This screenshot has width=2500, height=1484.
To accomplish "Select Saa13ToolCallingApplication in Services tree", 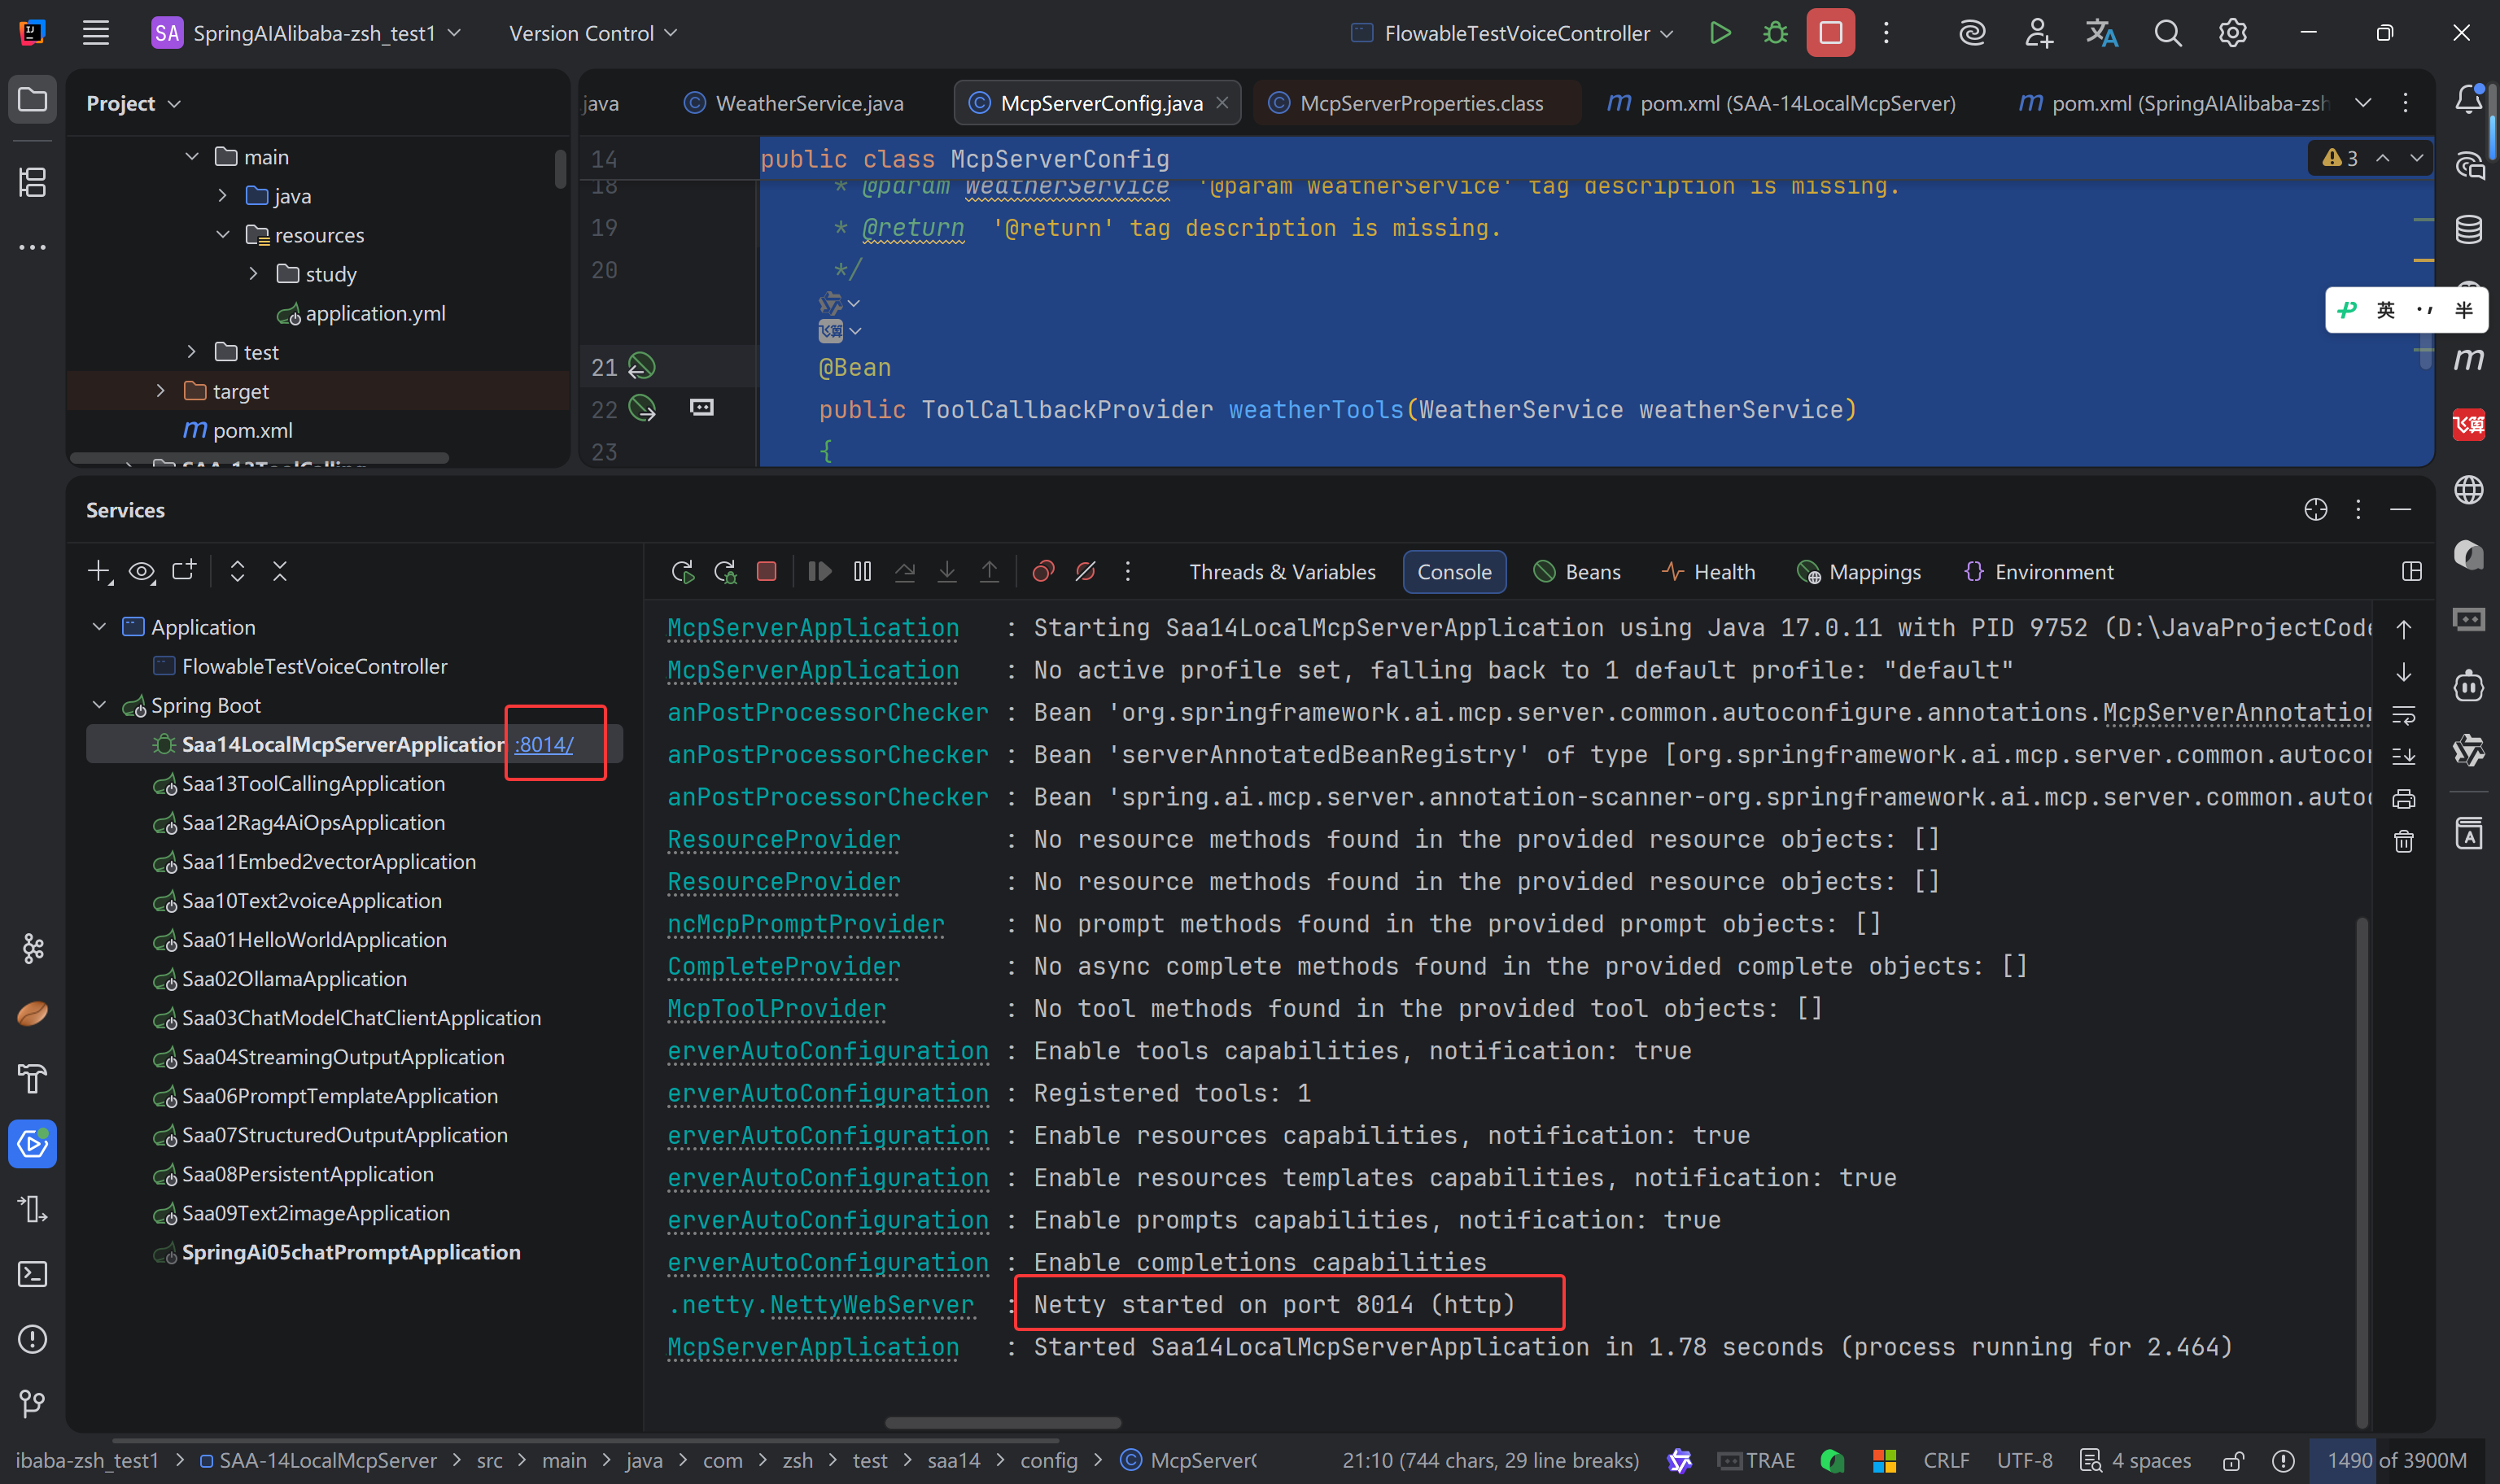I will [x=313, y=783].
